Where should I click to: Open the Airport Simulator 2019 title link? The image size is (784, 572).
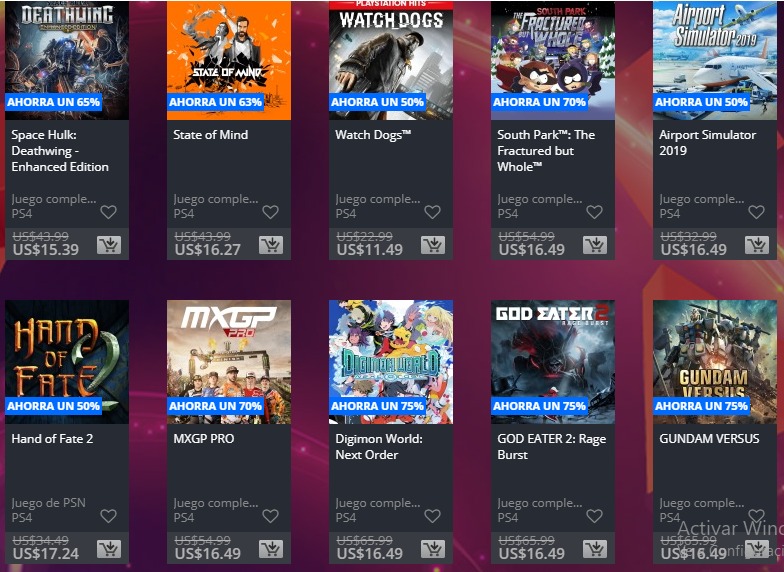click(x=708, y=142)
